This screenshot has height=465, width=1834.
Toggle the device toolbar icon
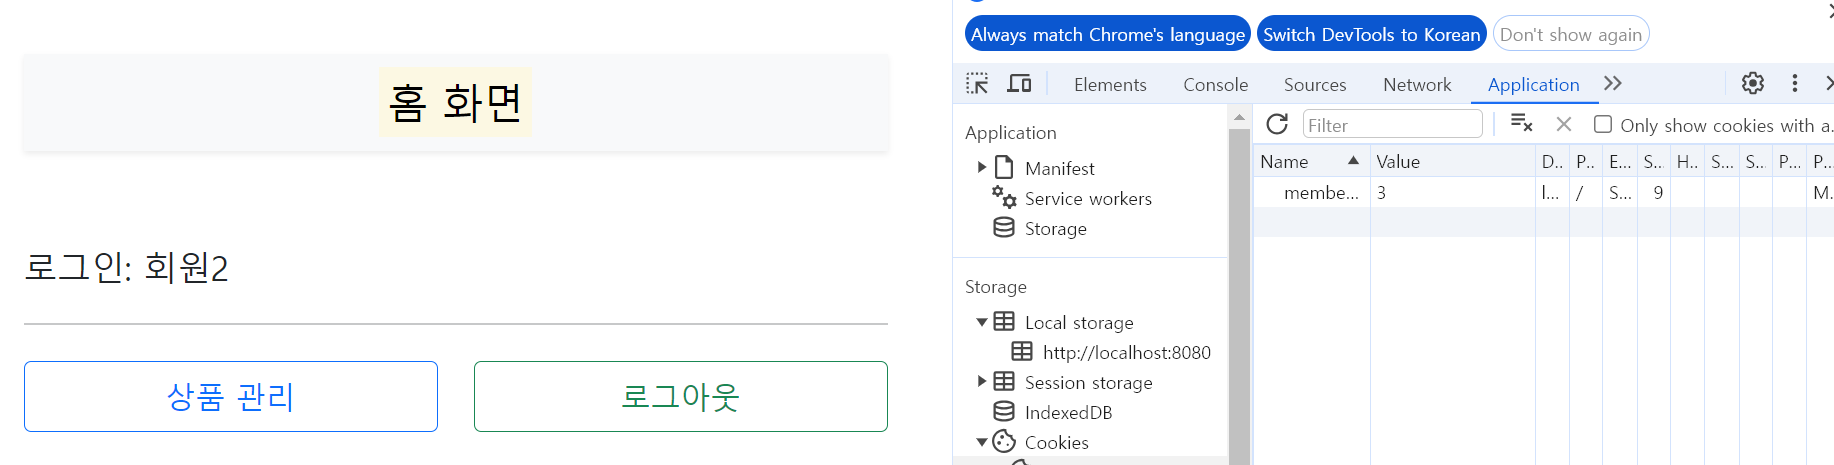pos(1019,84)
